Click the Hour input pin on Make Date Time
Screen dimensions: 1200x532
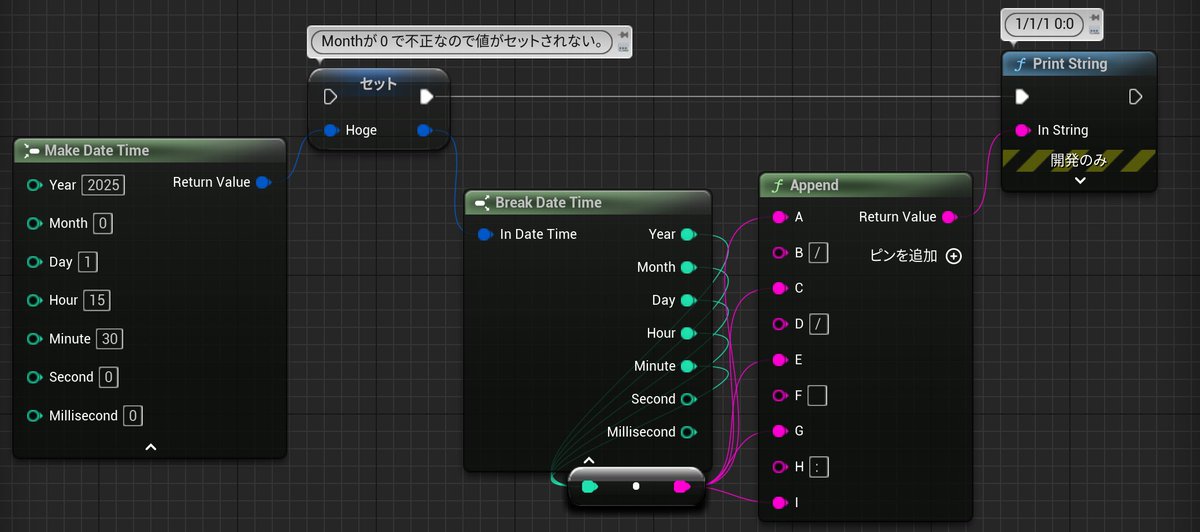coord(34,300)
